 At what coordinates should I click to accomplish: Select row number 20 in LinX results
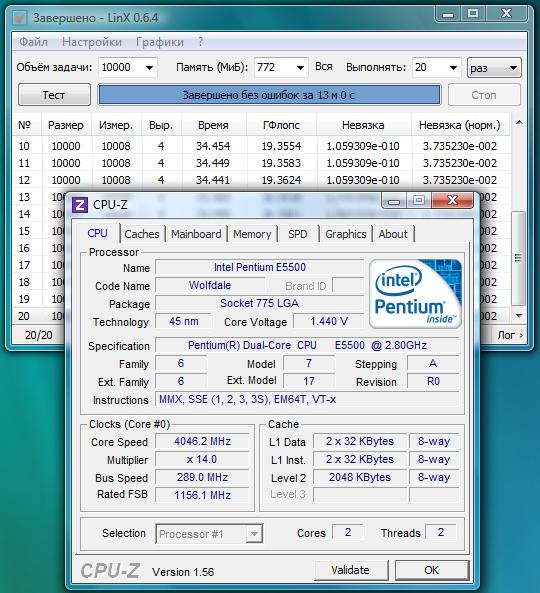(24, 316)
